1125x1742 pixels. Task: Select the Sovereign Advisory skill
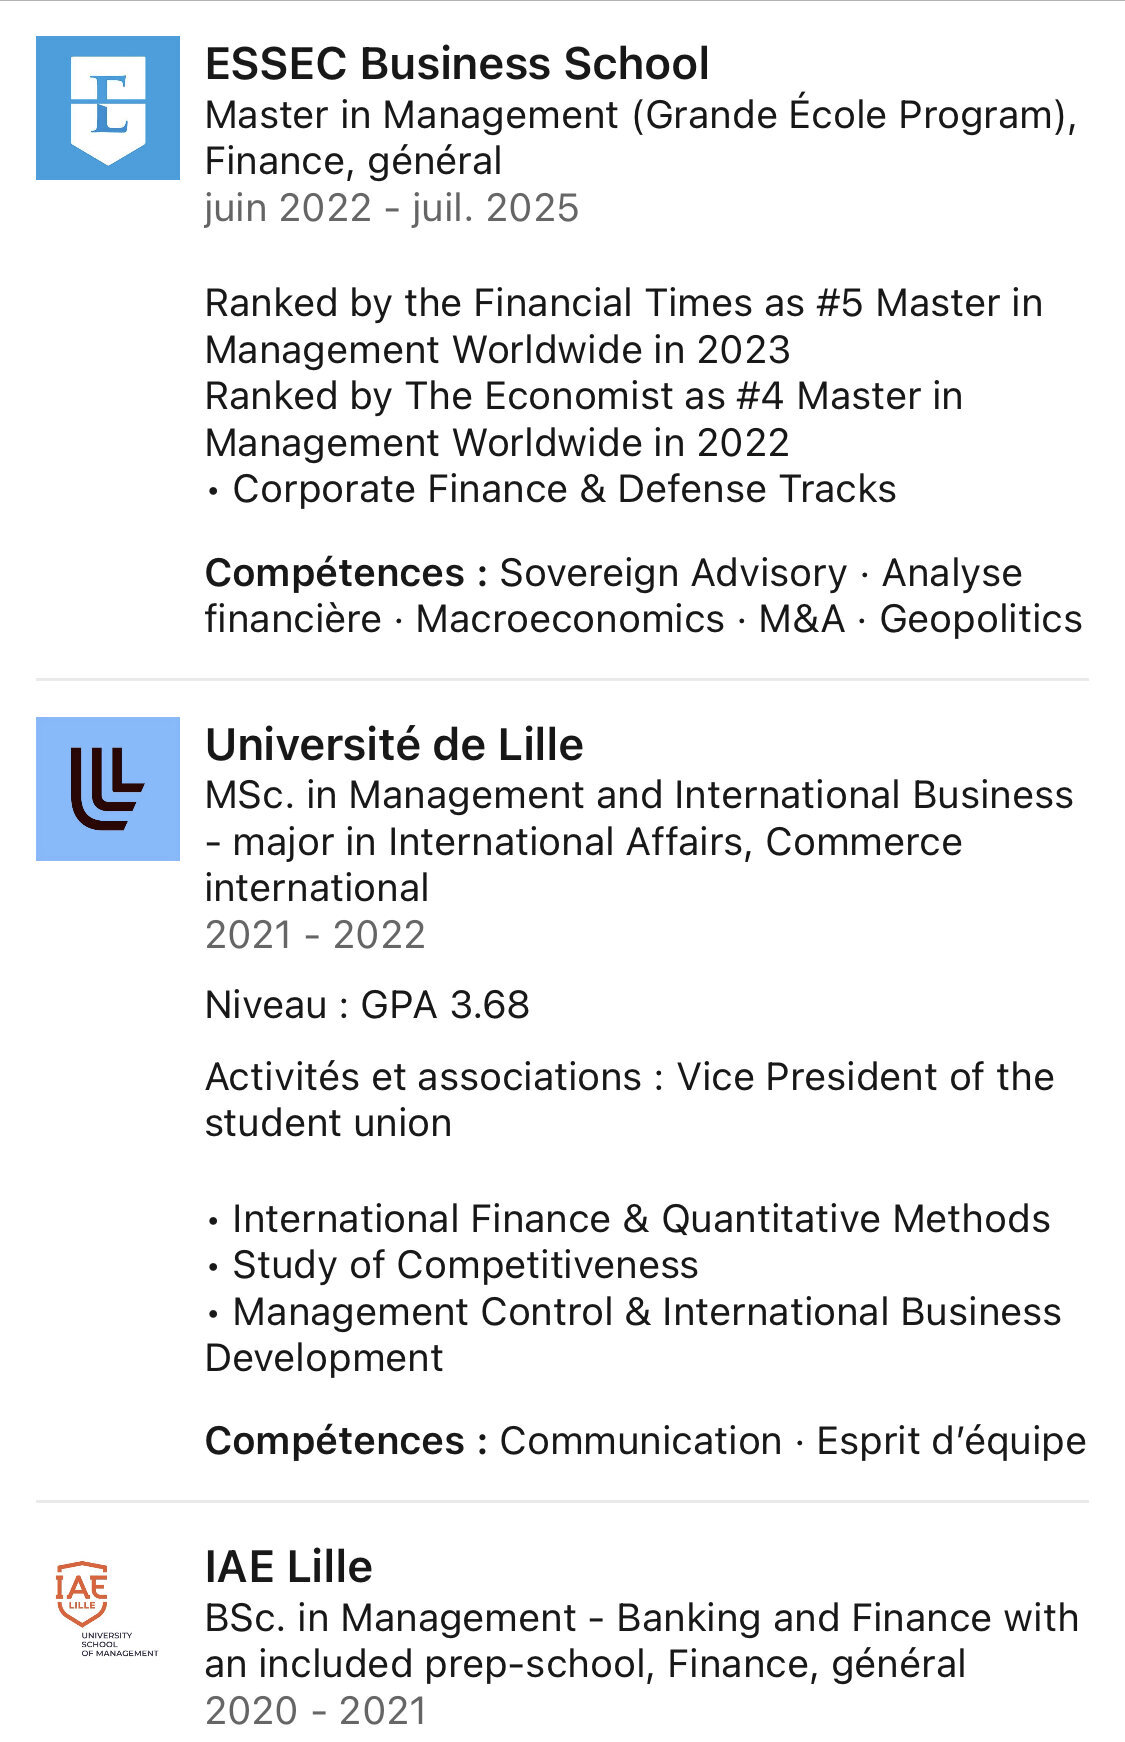coord(673,573)
